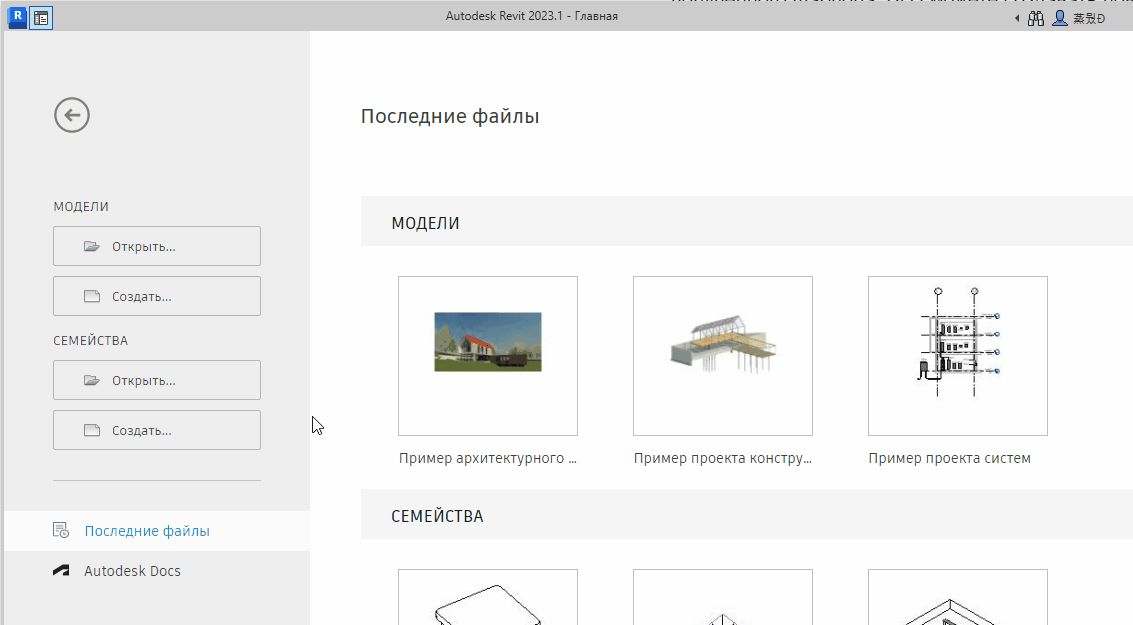Open the binoculars search icon

[1036, 19]
